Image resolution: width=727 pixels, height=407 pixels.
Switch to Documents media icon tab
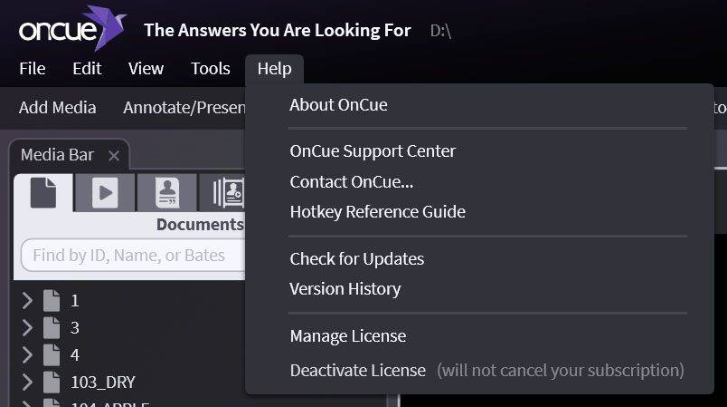coord(43,192)
